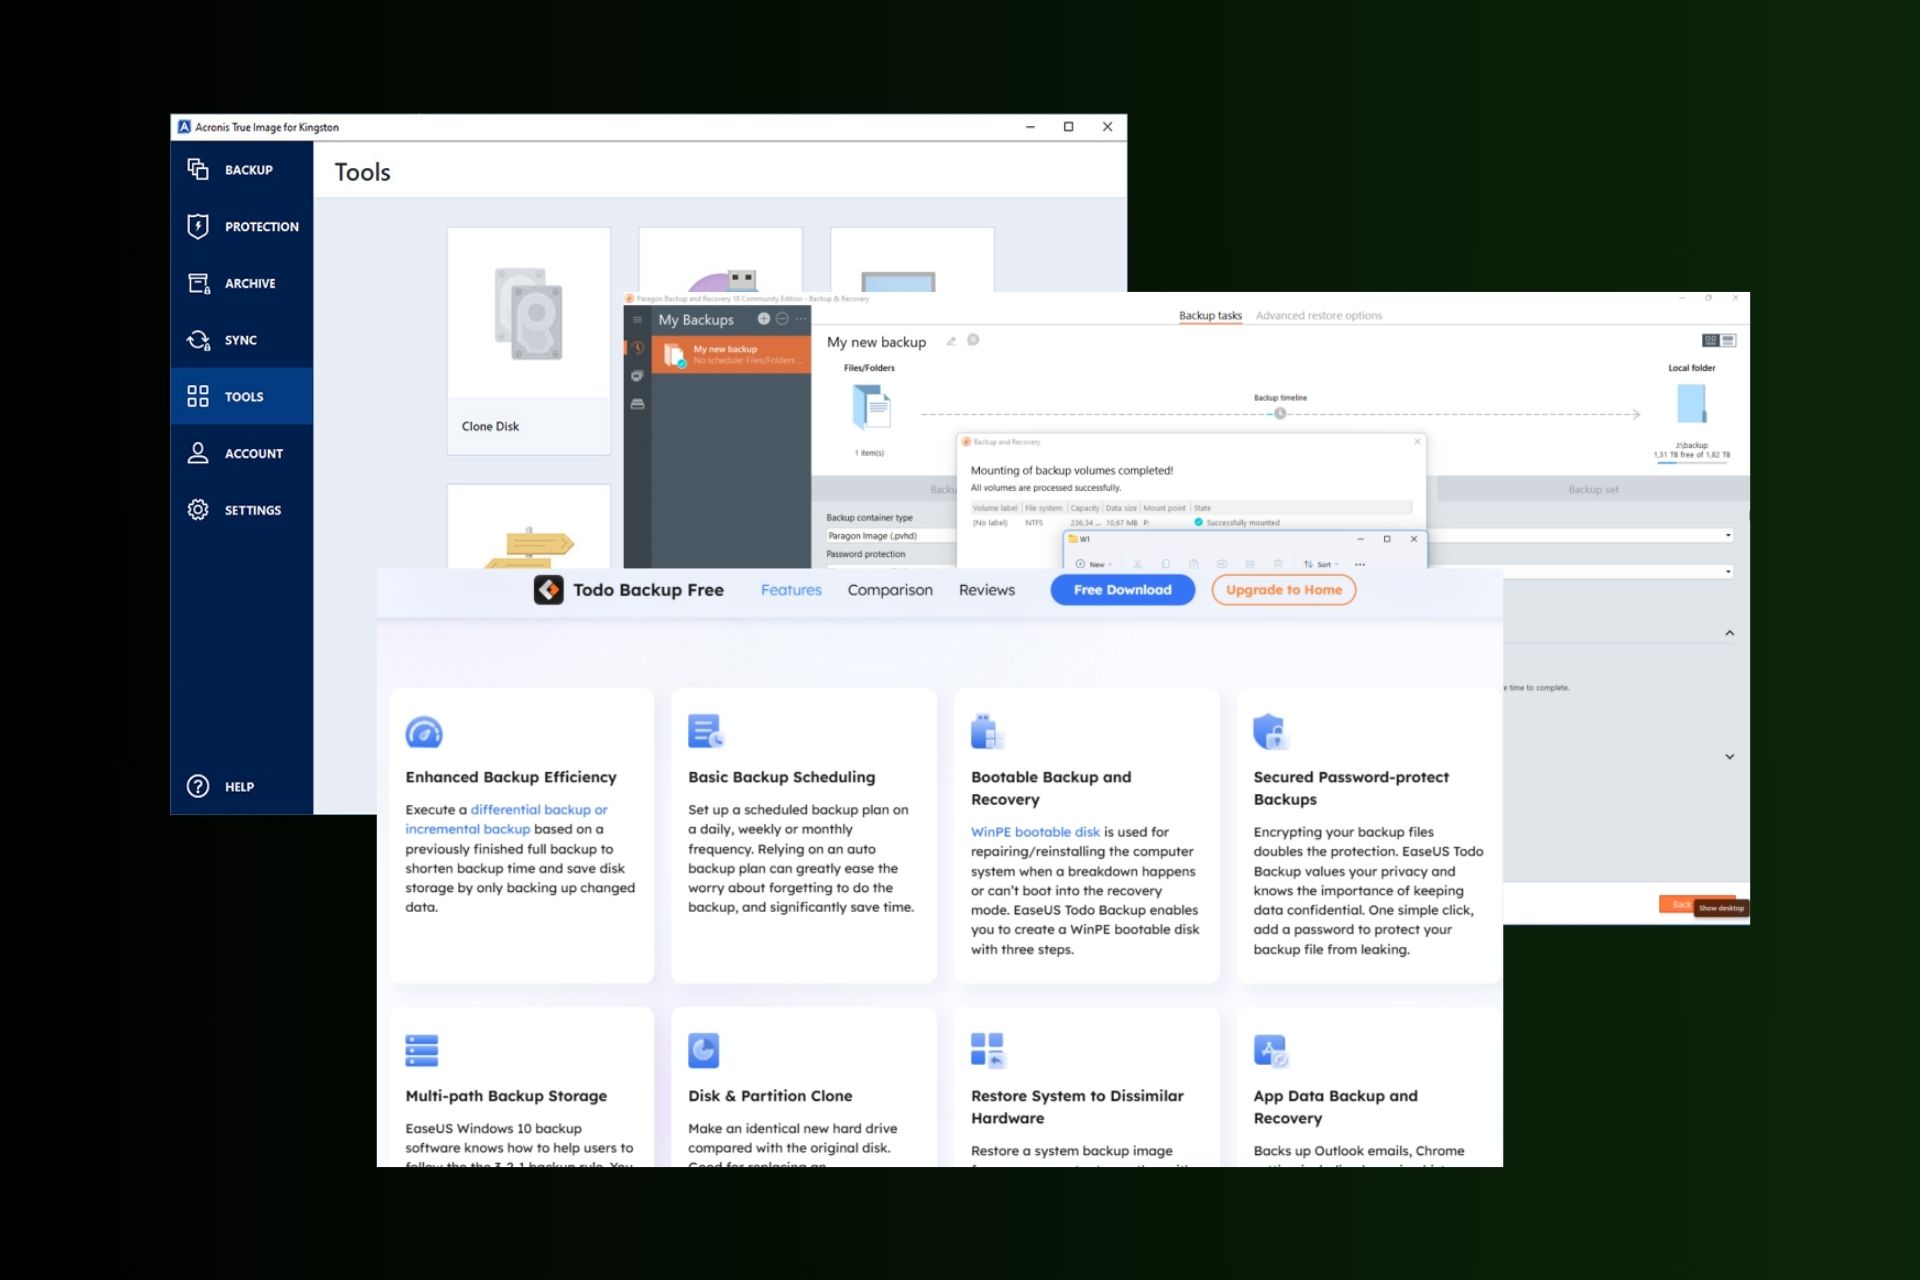Open the Comparison page on the EaseUS site
The width and height of the screenshot is (1920, 1280).
coord(889,590)
